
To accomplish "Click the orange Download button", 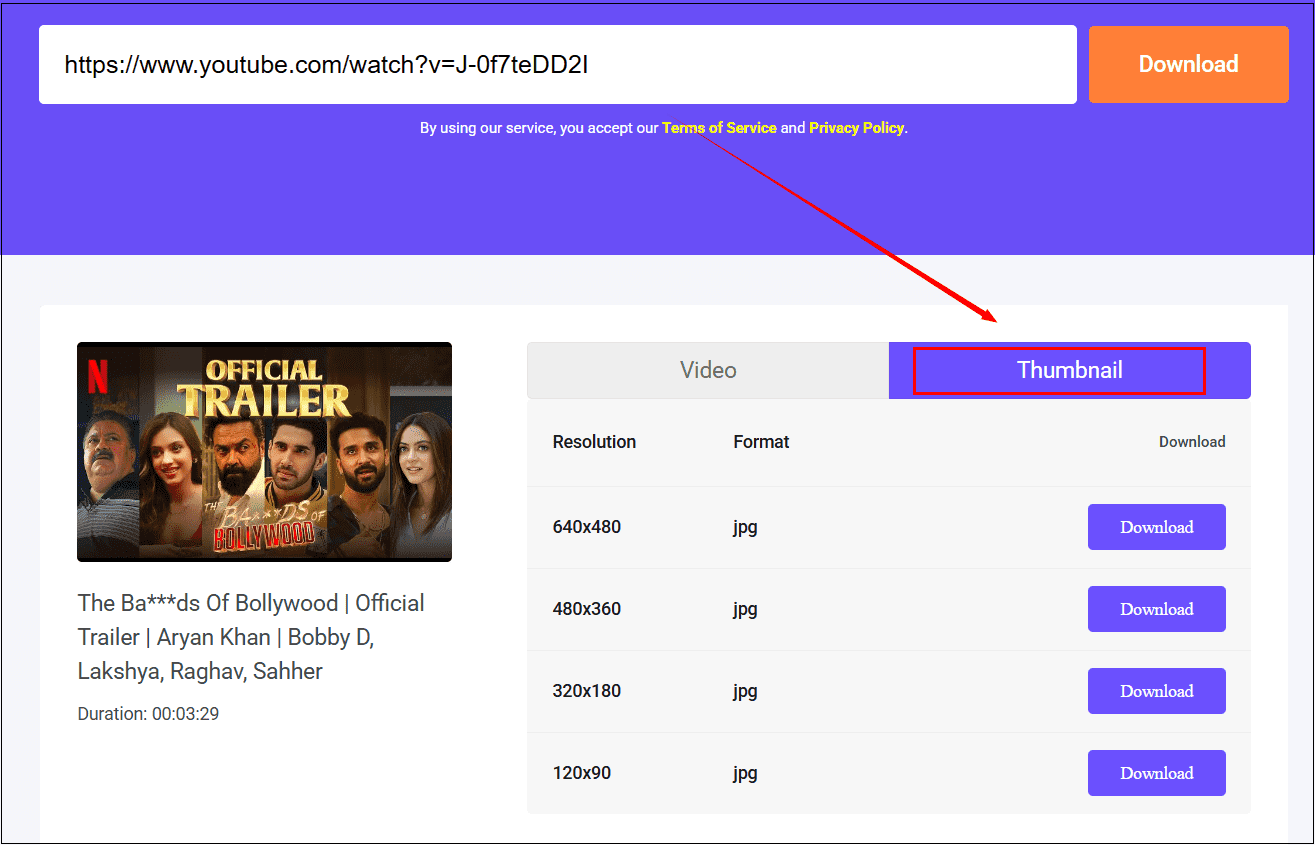I will (1189, 65).
